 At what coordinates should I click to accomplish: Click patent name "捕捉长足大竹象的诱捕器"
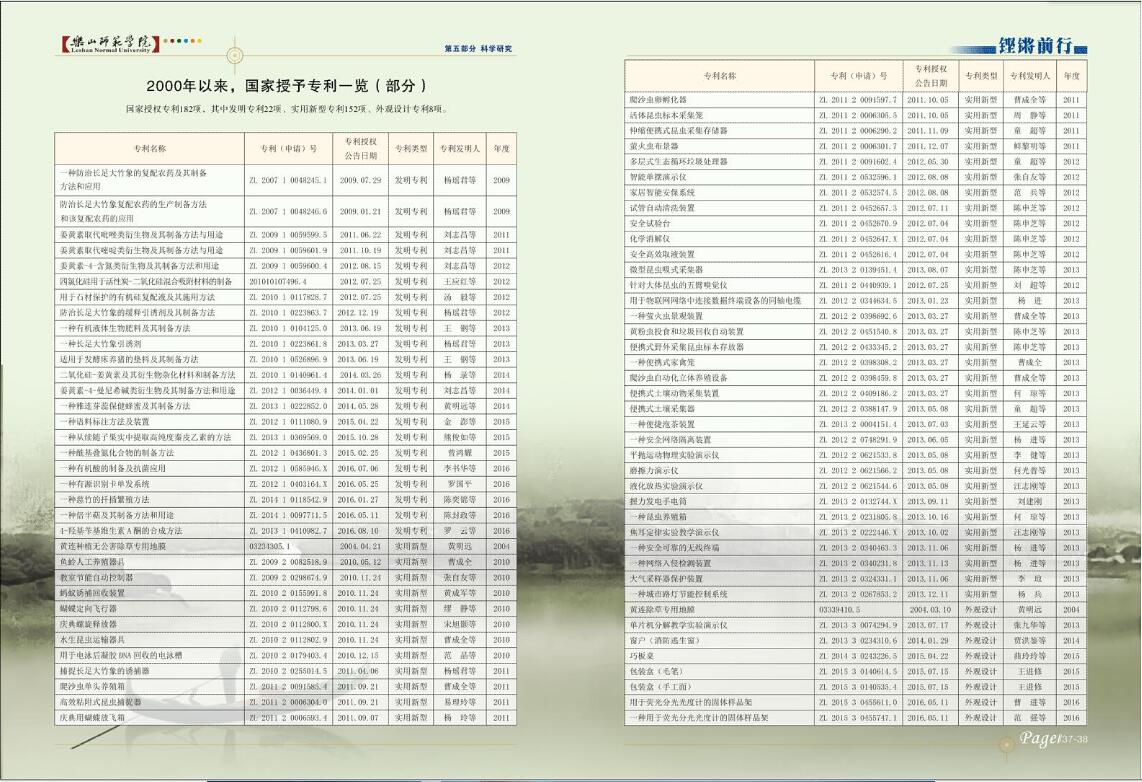pyautogui.click(x=105, y=671)
